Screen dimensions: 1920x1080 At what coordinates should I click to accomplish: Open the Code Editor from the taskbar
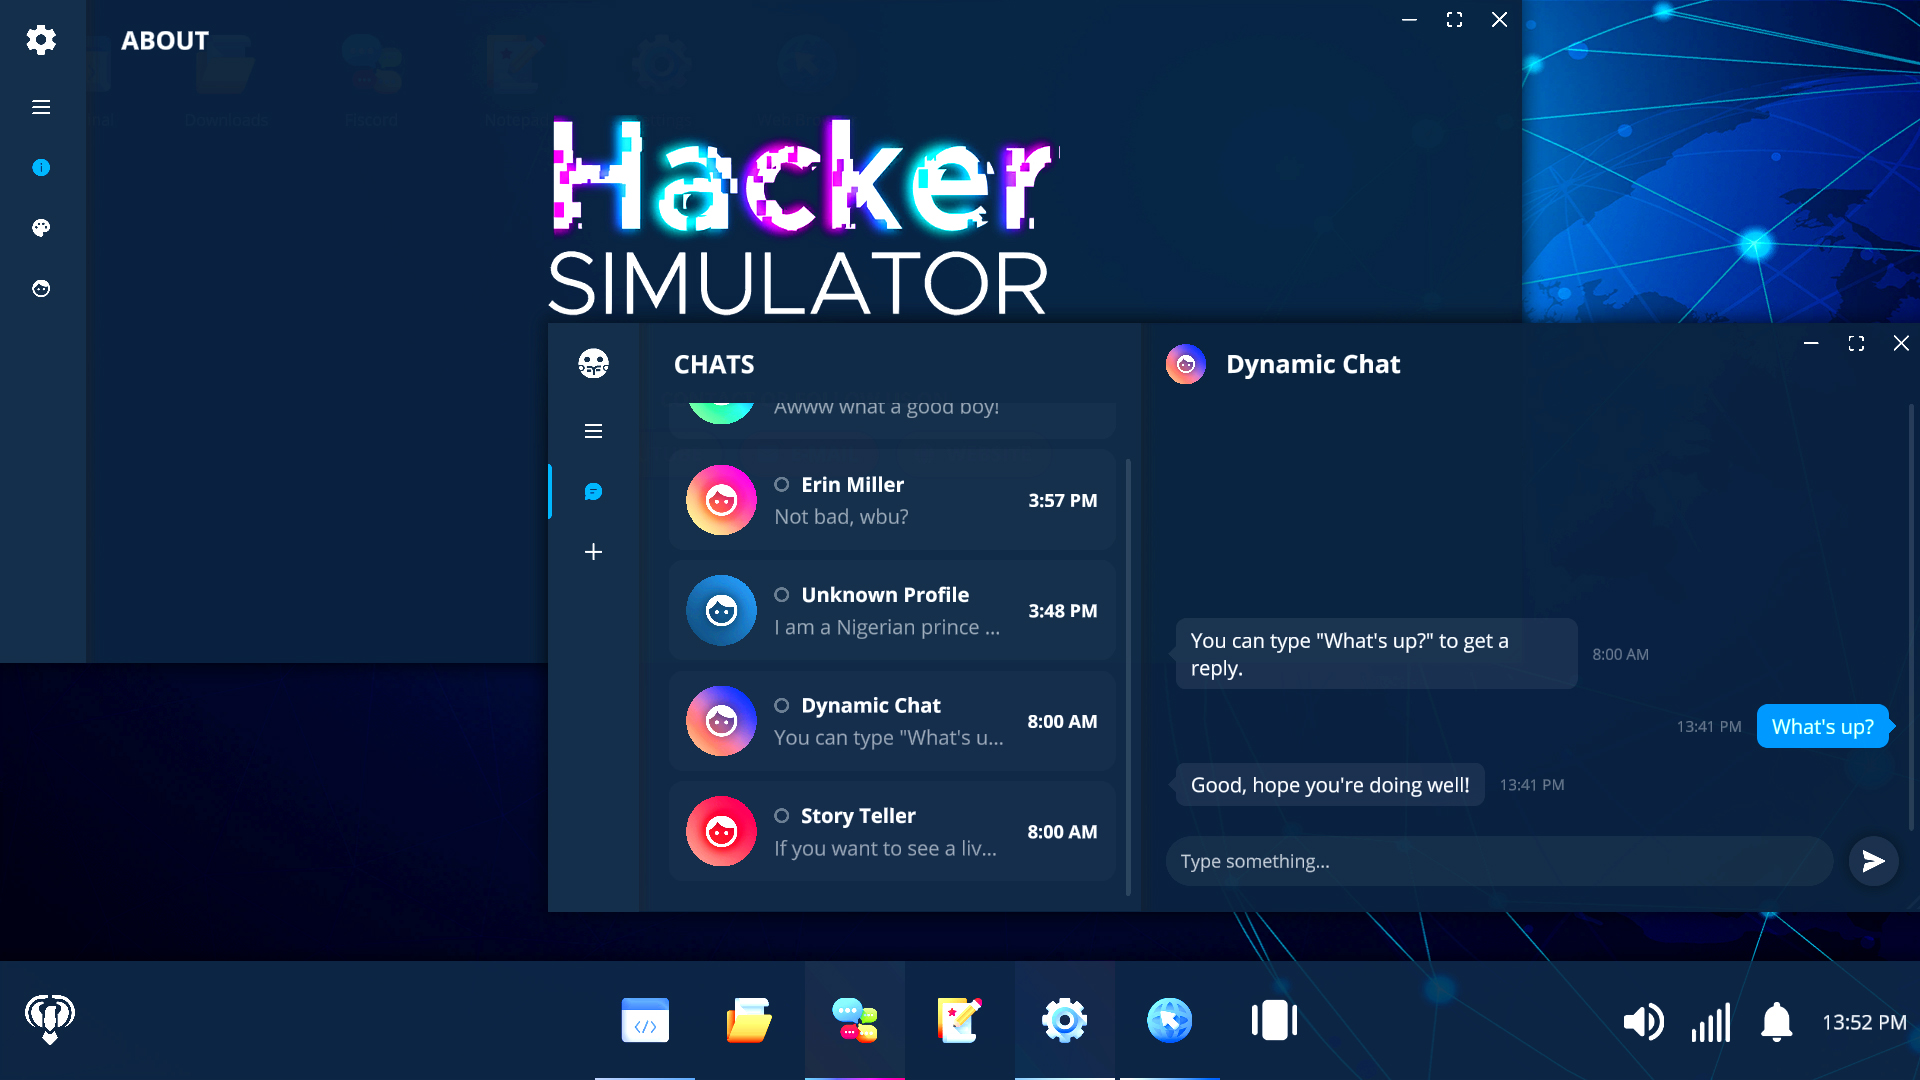click(645, 1020)
